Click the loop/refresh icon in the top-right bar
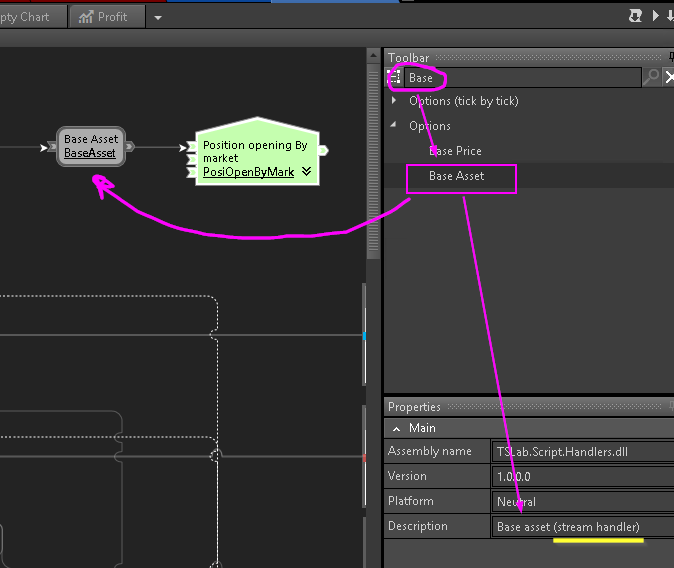 [635, 16]
